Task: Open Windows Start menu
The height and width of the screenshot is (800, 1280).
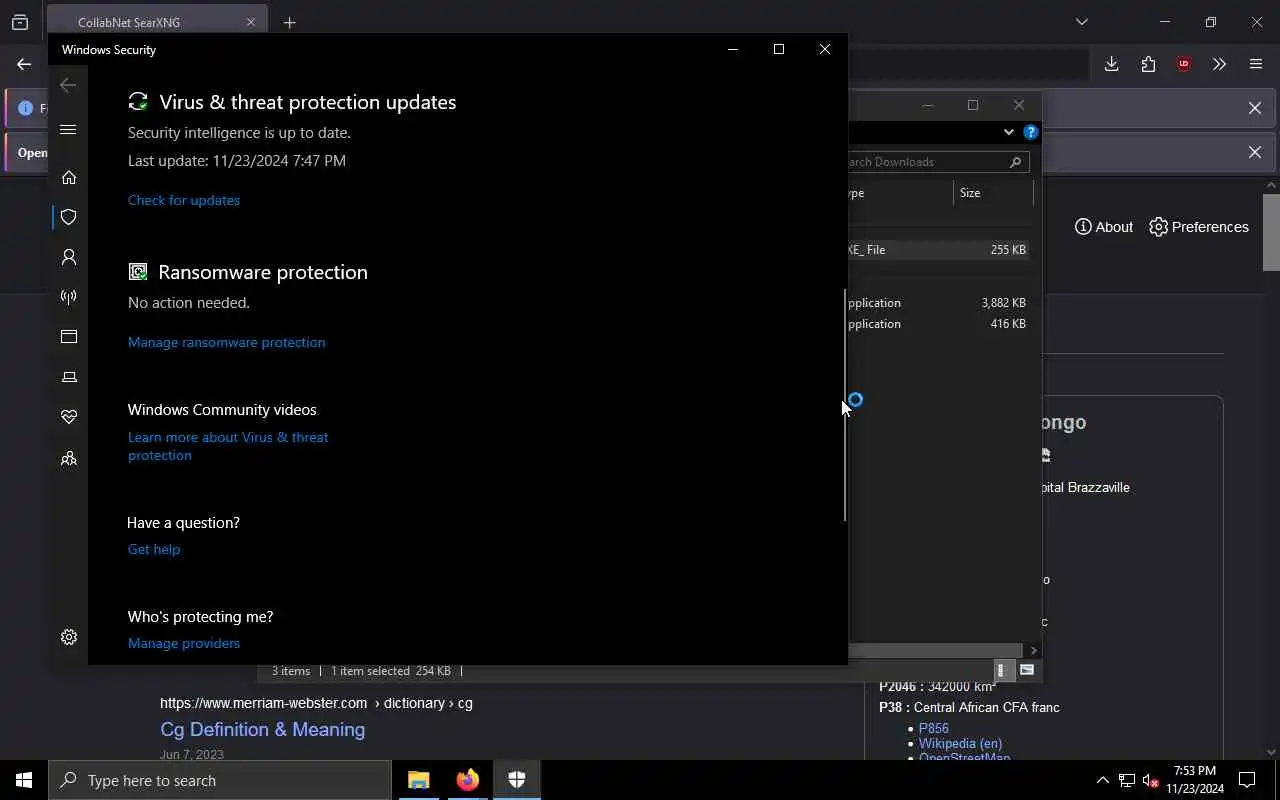Action: [24, 780]
